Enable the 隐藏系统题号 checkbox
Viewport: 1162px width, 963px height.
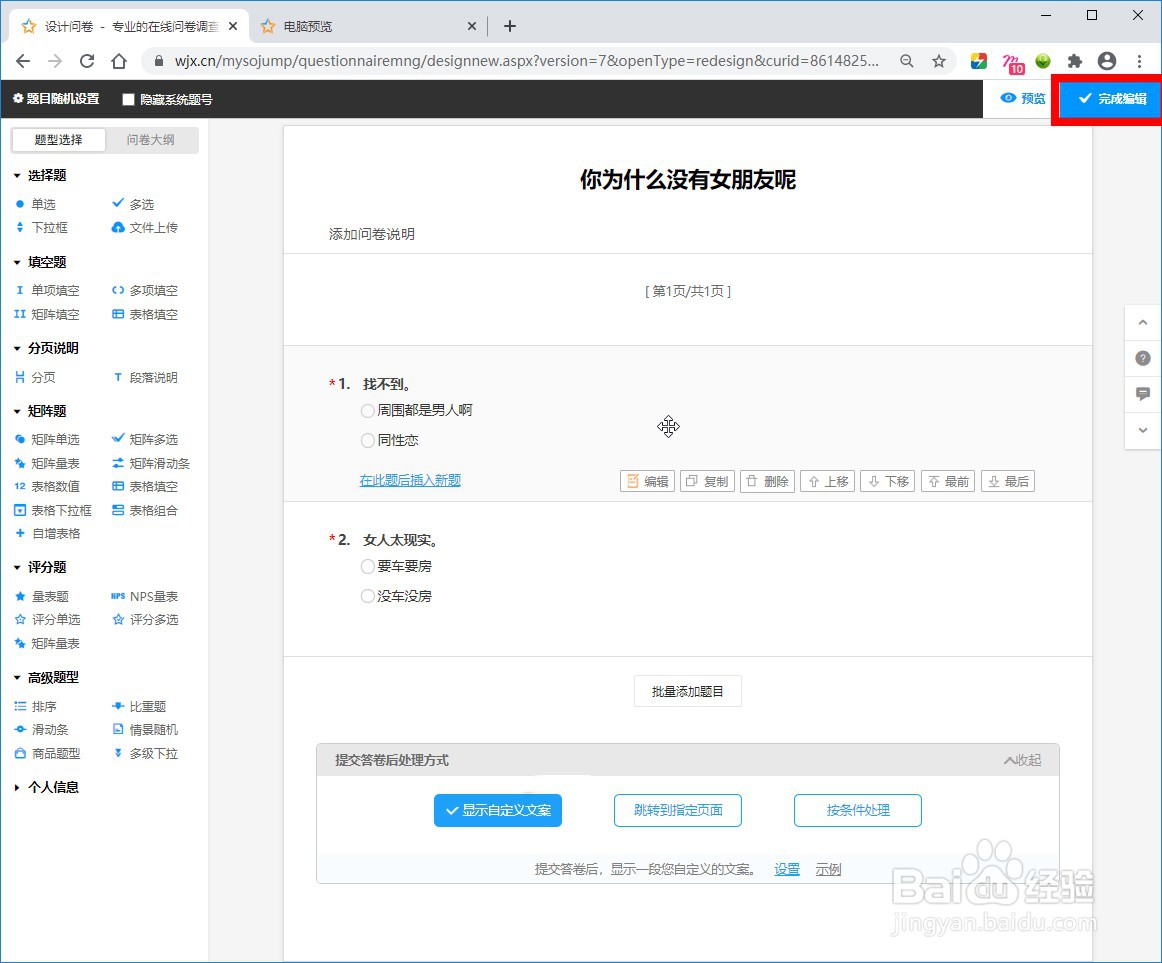(x=128, y=99)
